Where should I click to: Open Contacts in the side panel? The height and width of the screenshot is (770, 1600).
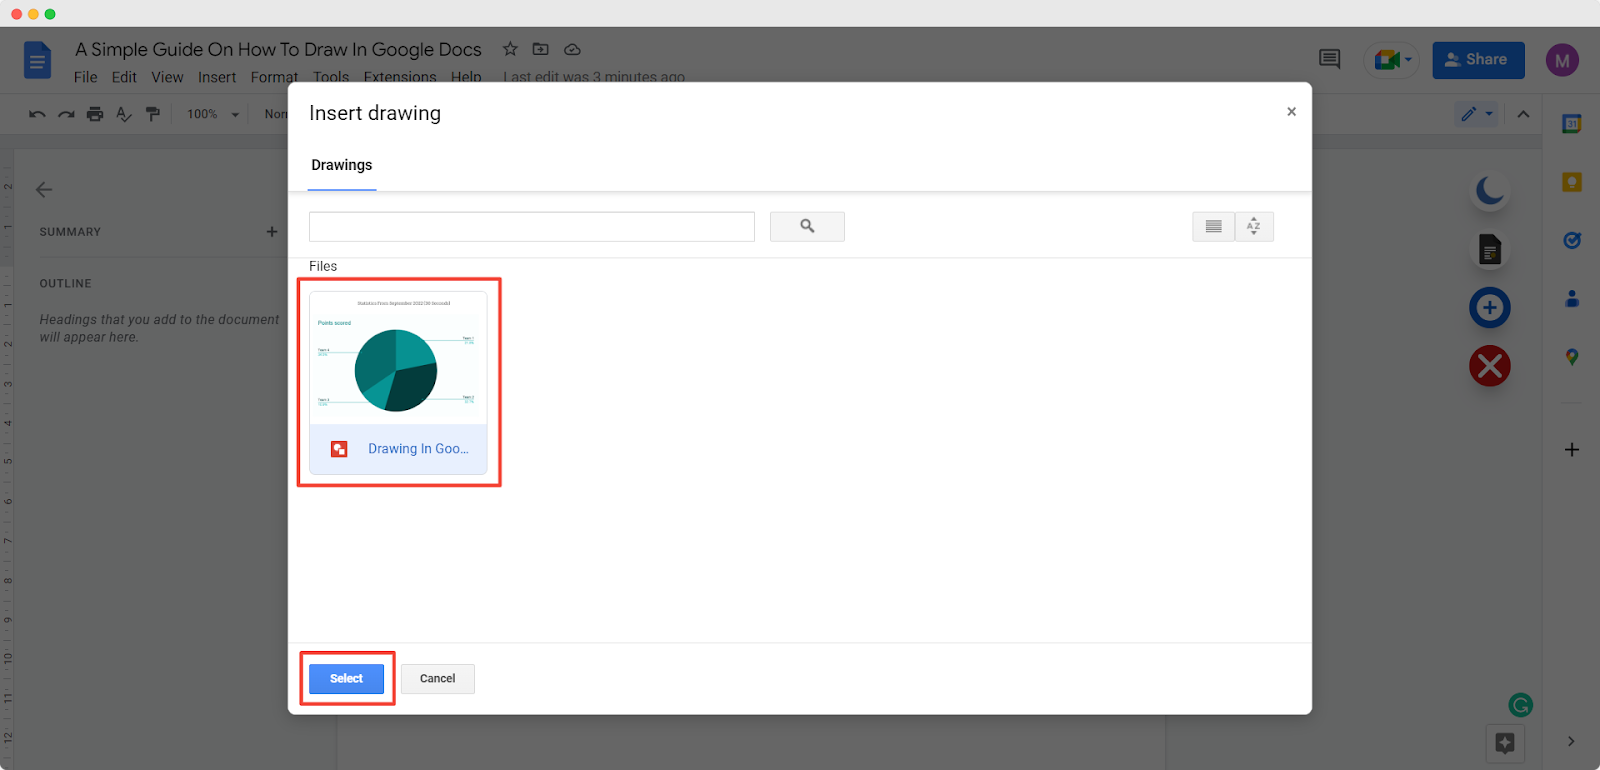click(1572, 298)
